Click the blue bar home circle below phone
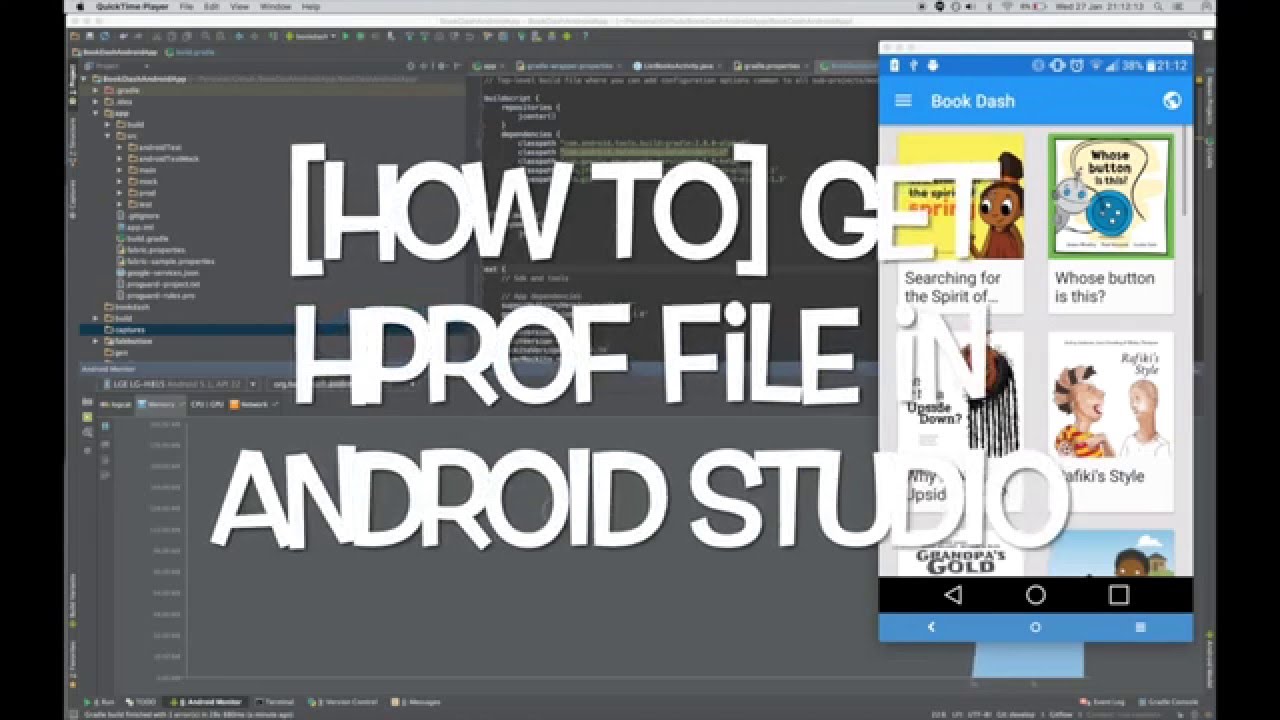The width and height of the screenshot is (1280, 720). 1035,627
